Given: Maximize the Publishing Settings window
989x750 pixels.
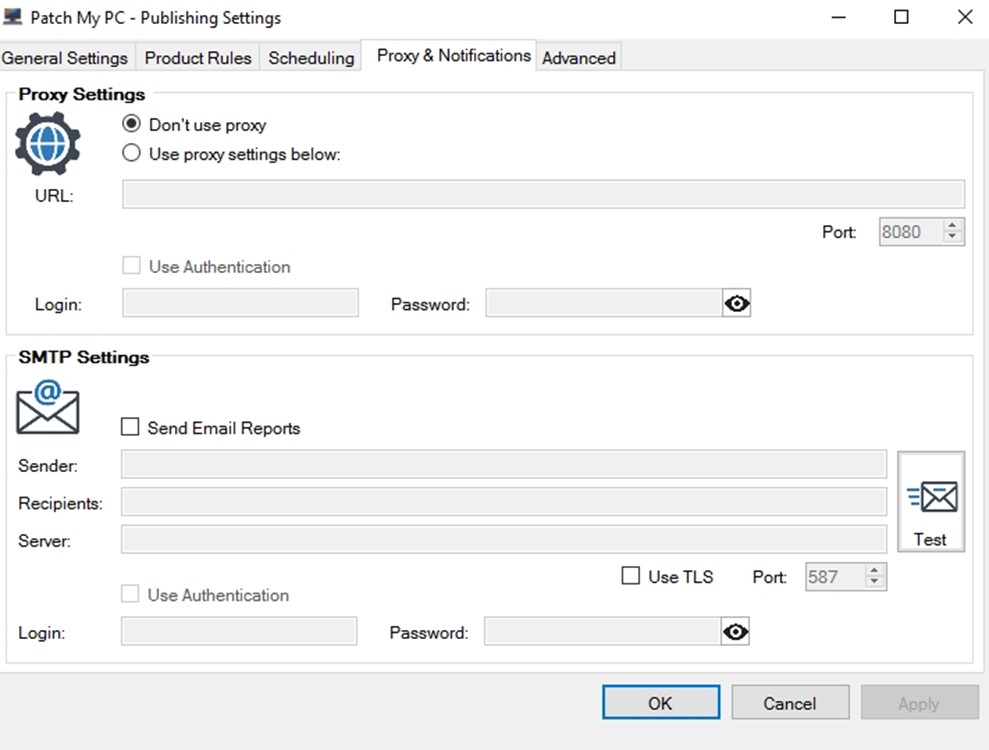Looking at the screenshot, I should point(901,17).
